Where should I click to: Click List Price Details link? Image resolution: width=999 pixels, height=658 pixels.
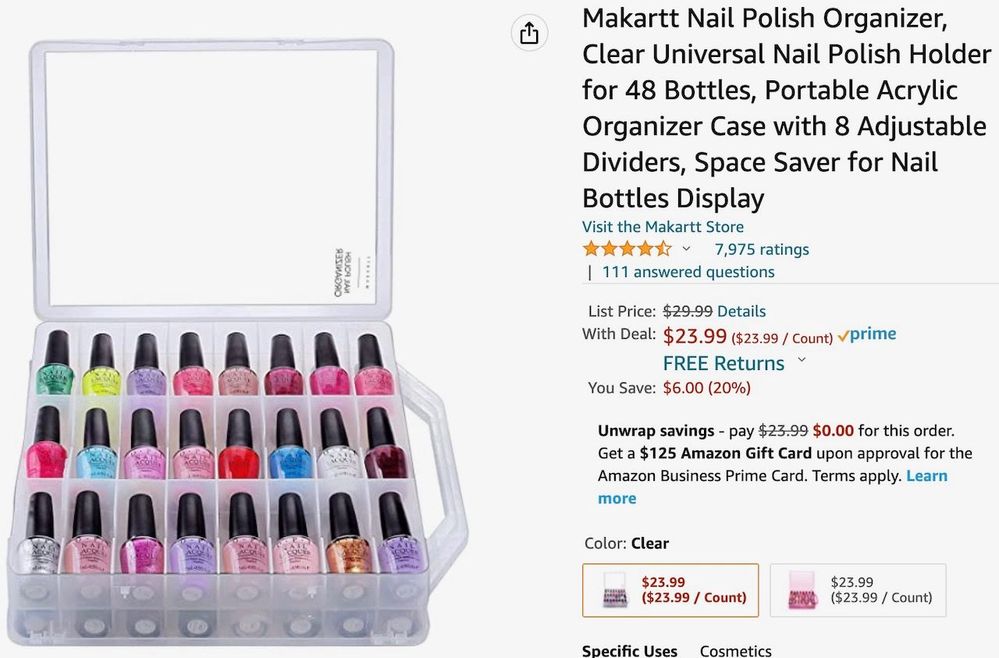coord(741,311)
